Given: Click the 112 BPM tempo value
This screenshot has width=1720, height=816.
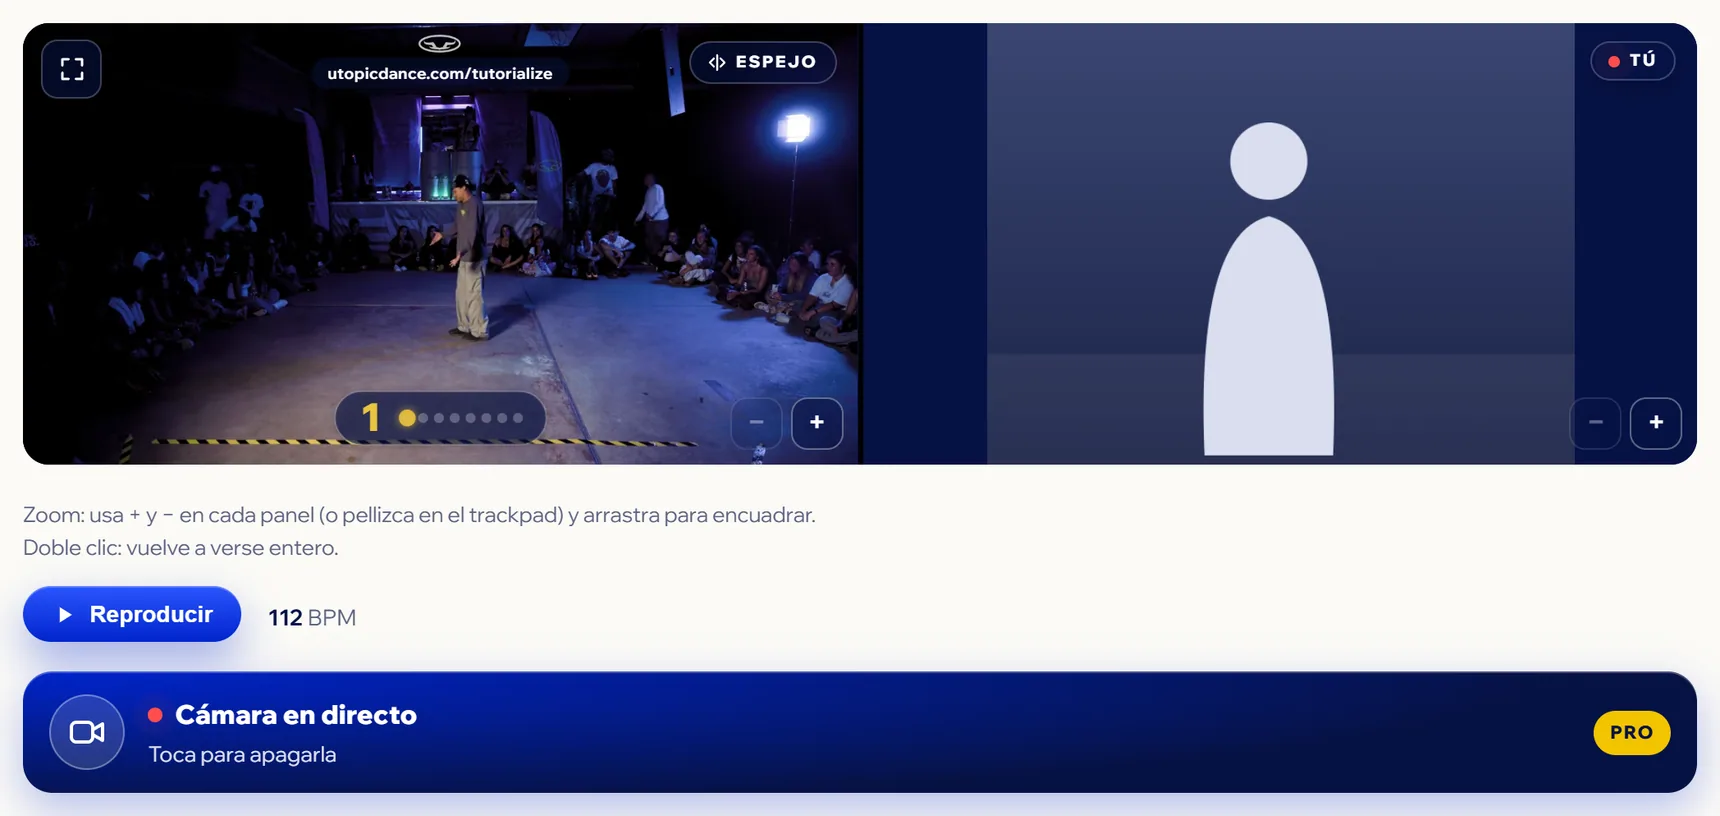Looking at the screenshot, I should point(312,618).
